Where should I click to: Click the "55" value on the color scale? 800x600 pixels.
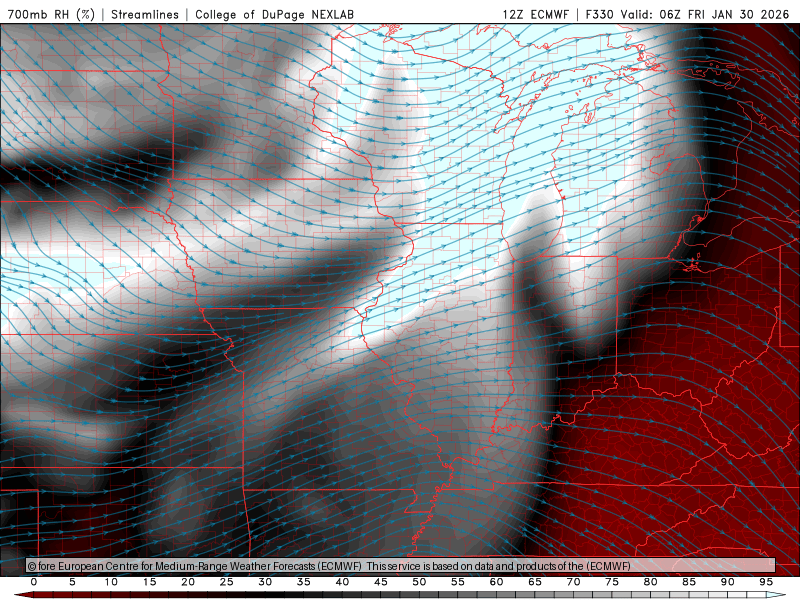458,582
